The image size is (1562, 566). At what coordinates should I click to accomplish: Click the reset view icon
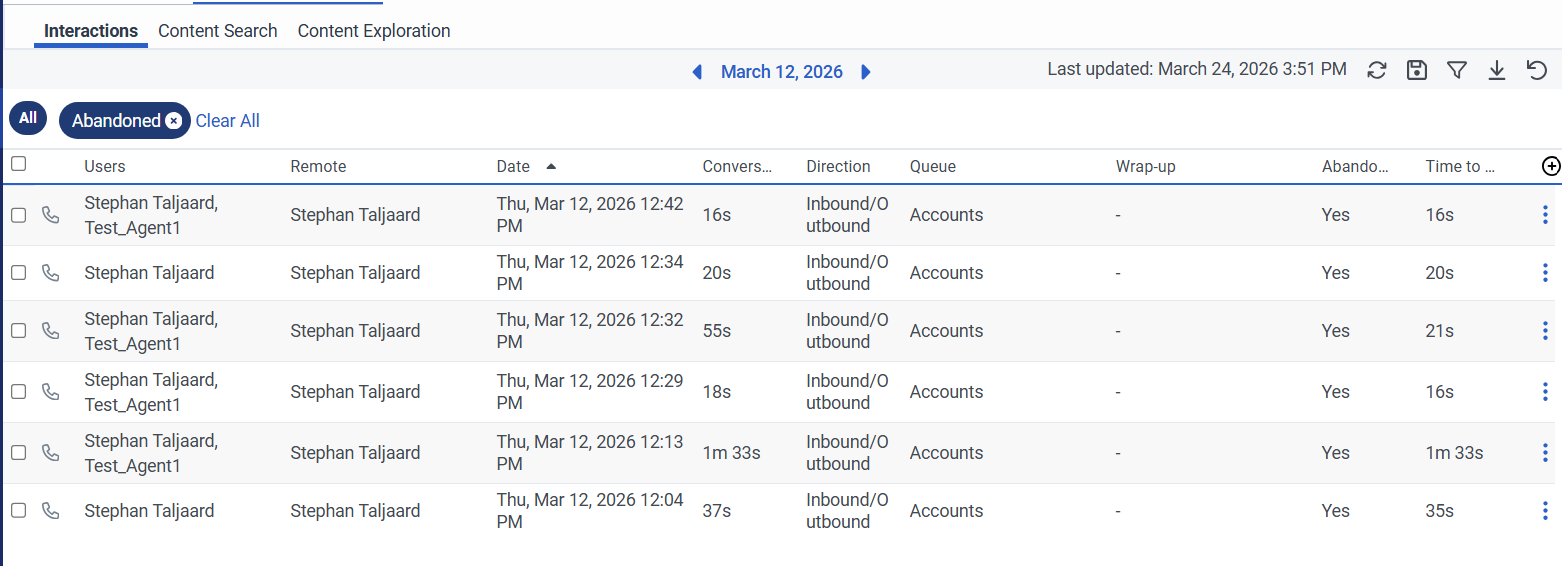coord(1537,70)
